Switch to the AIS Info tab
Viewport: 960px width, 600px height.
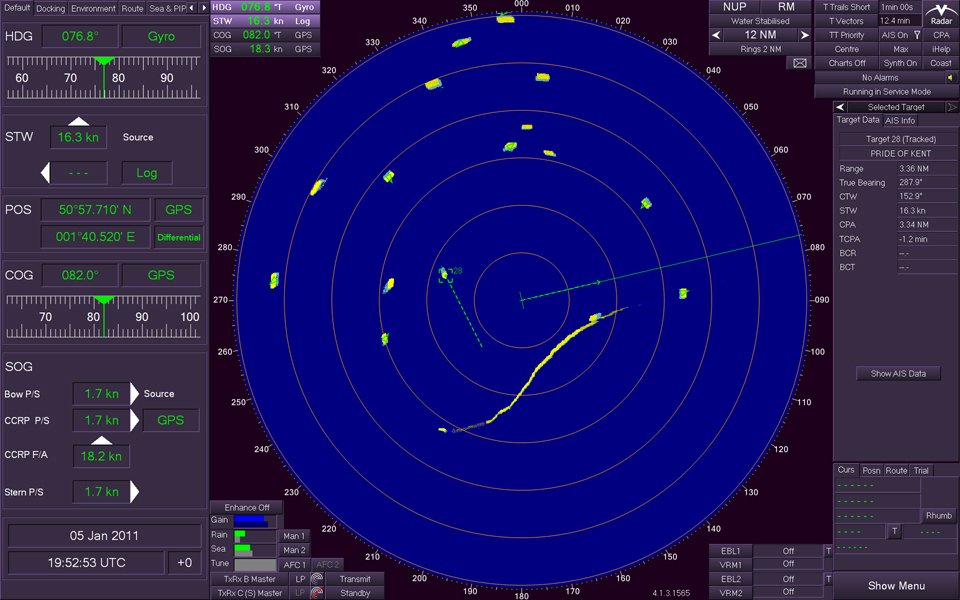point(900,120)
